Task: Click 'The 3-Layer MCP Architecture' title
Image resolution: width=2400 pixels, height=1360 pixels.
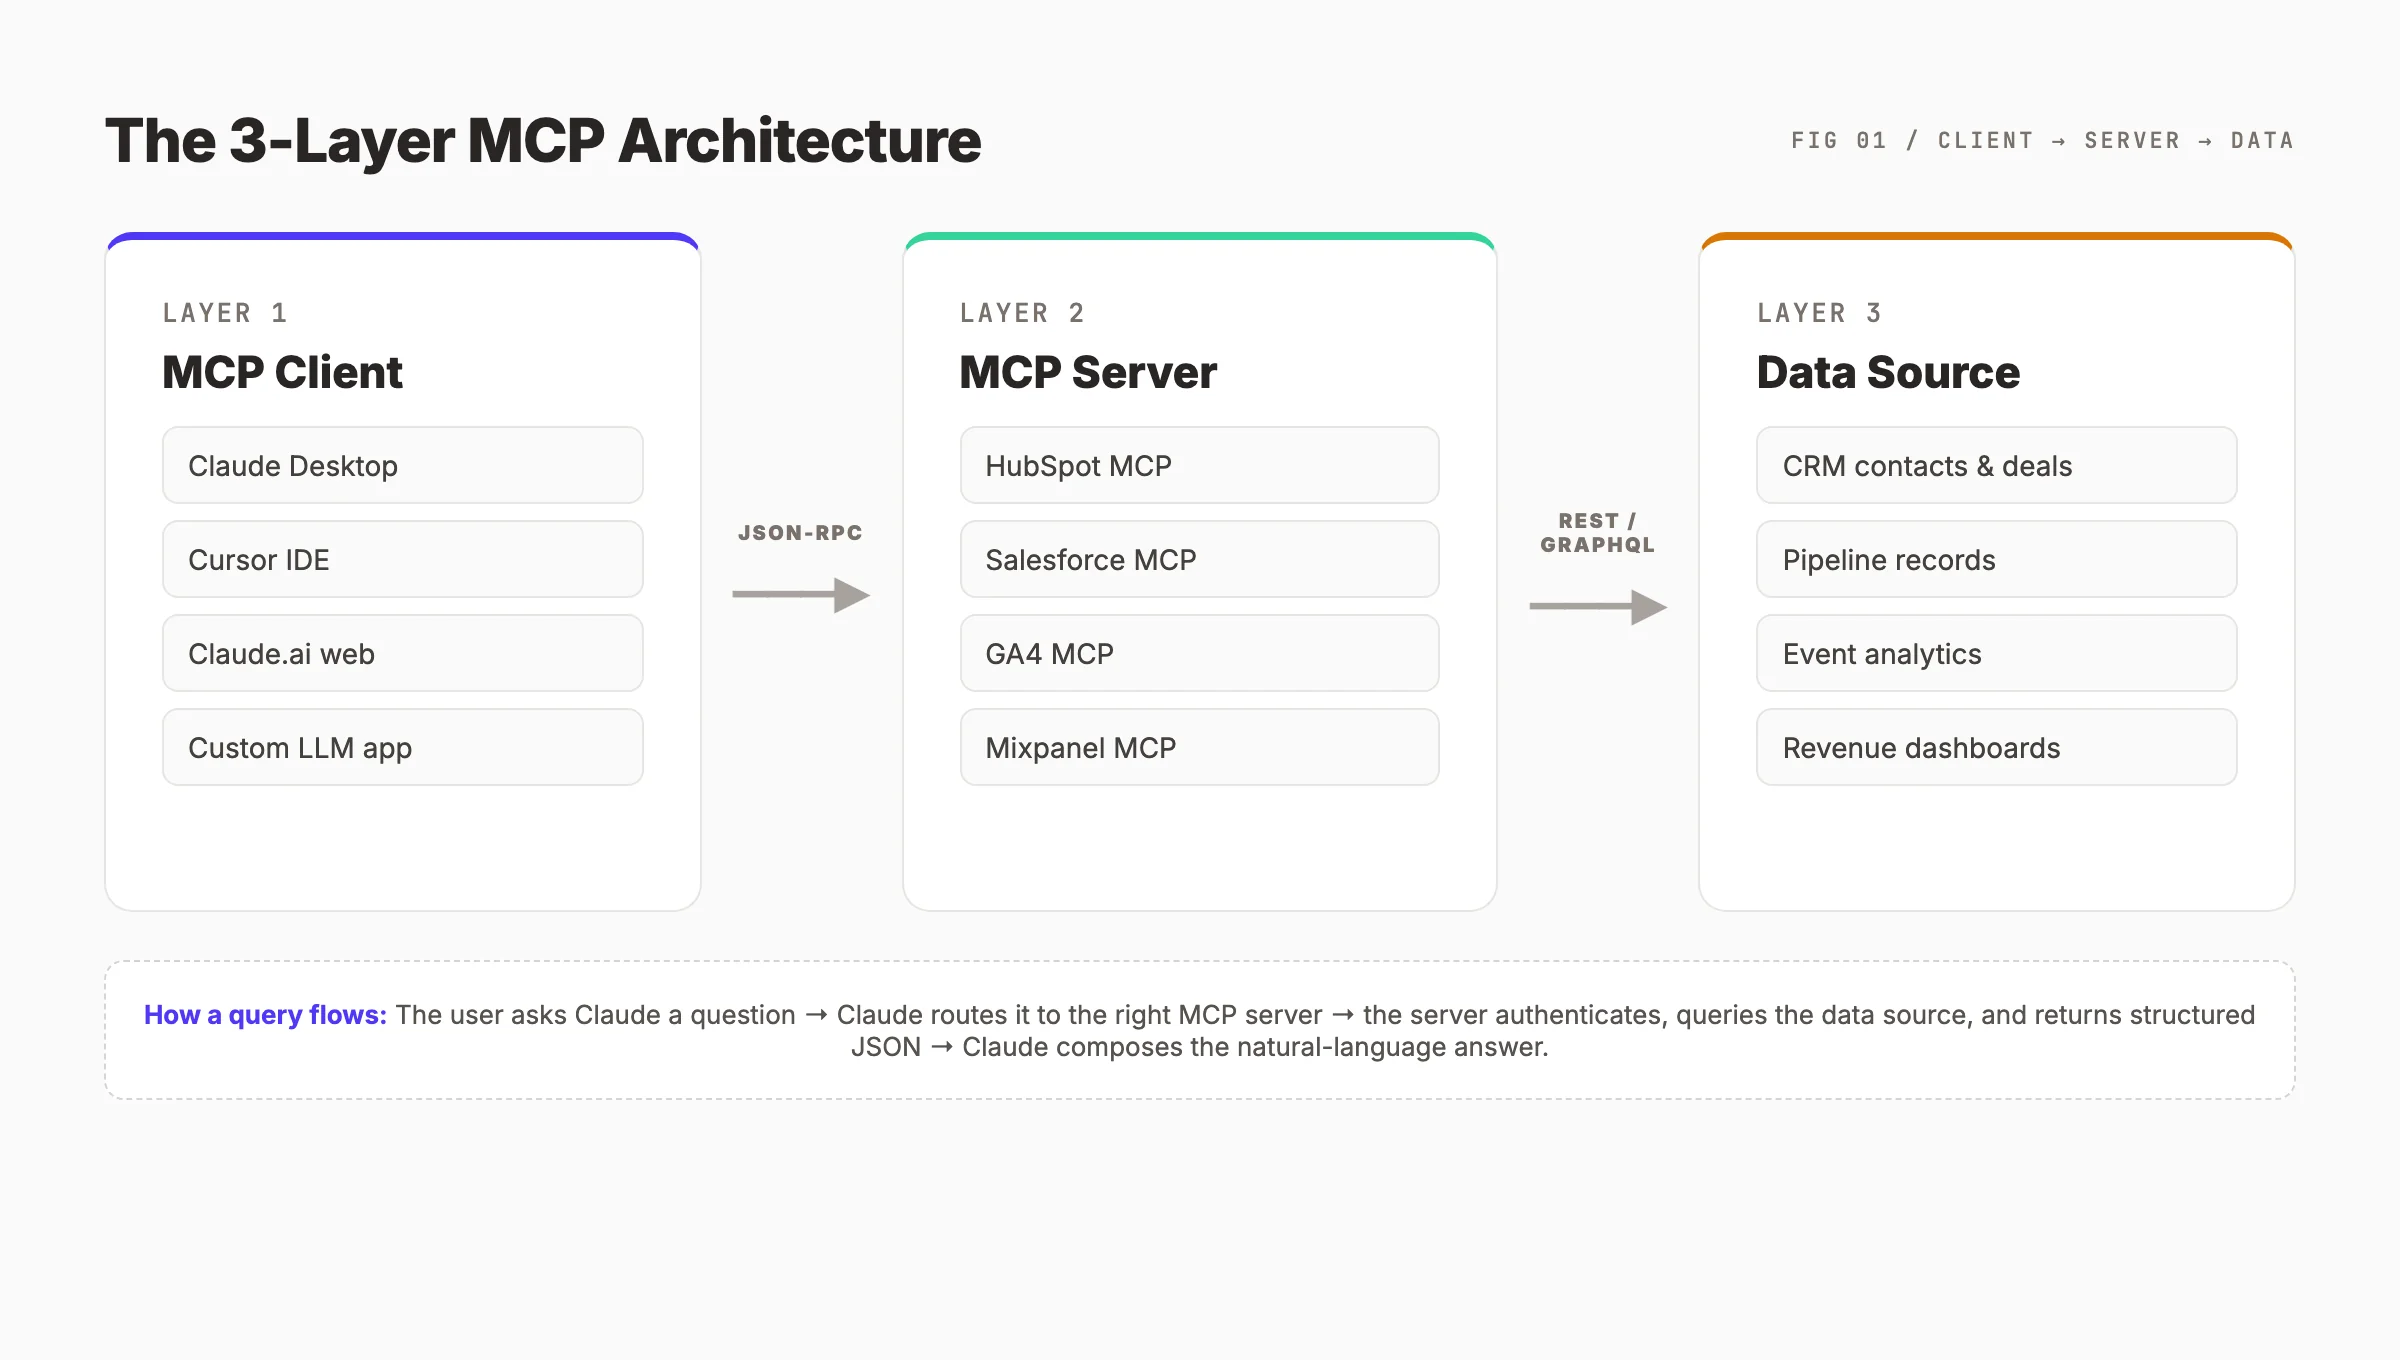Action: [x=543, y=141]
